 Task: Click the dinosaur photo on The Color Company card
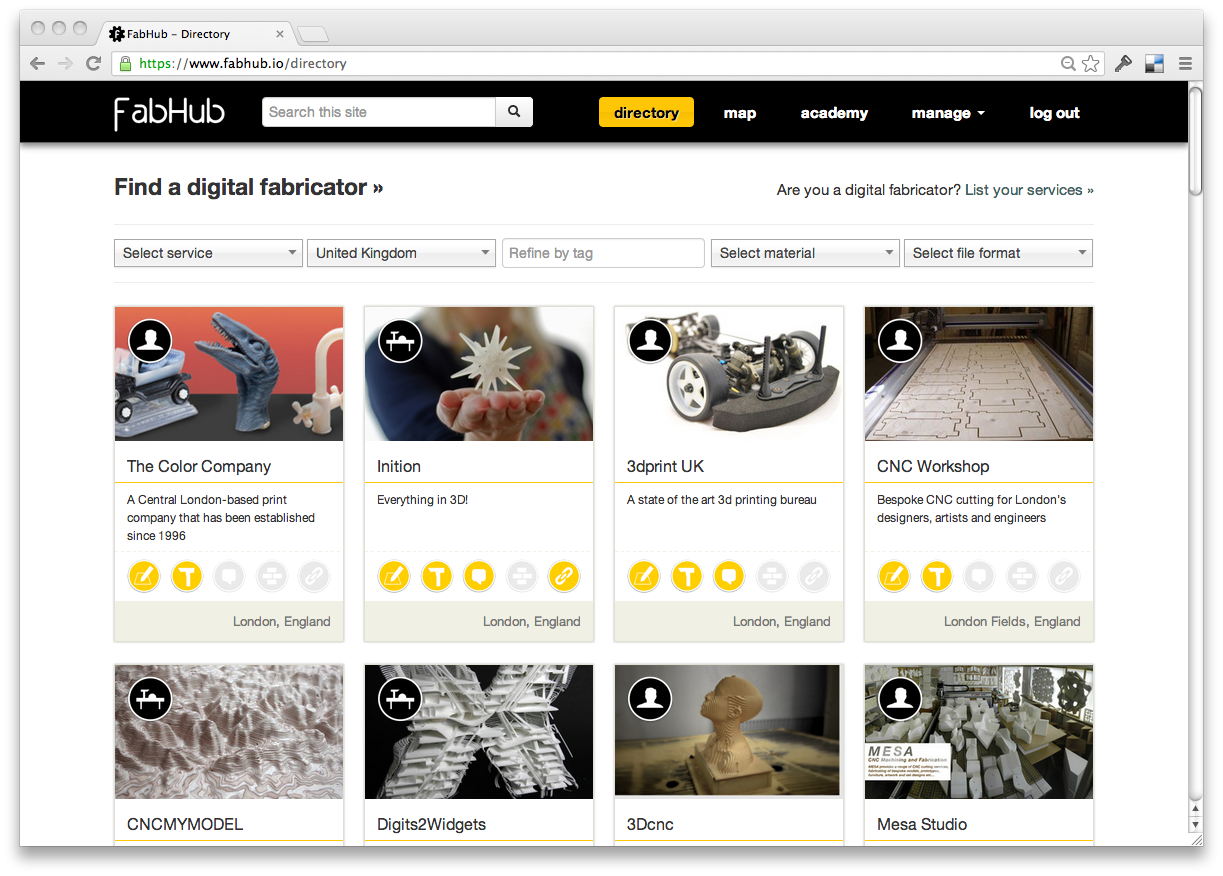[x=229, y=374]
